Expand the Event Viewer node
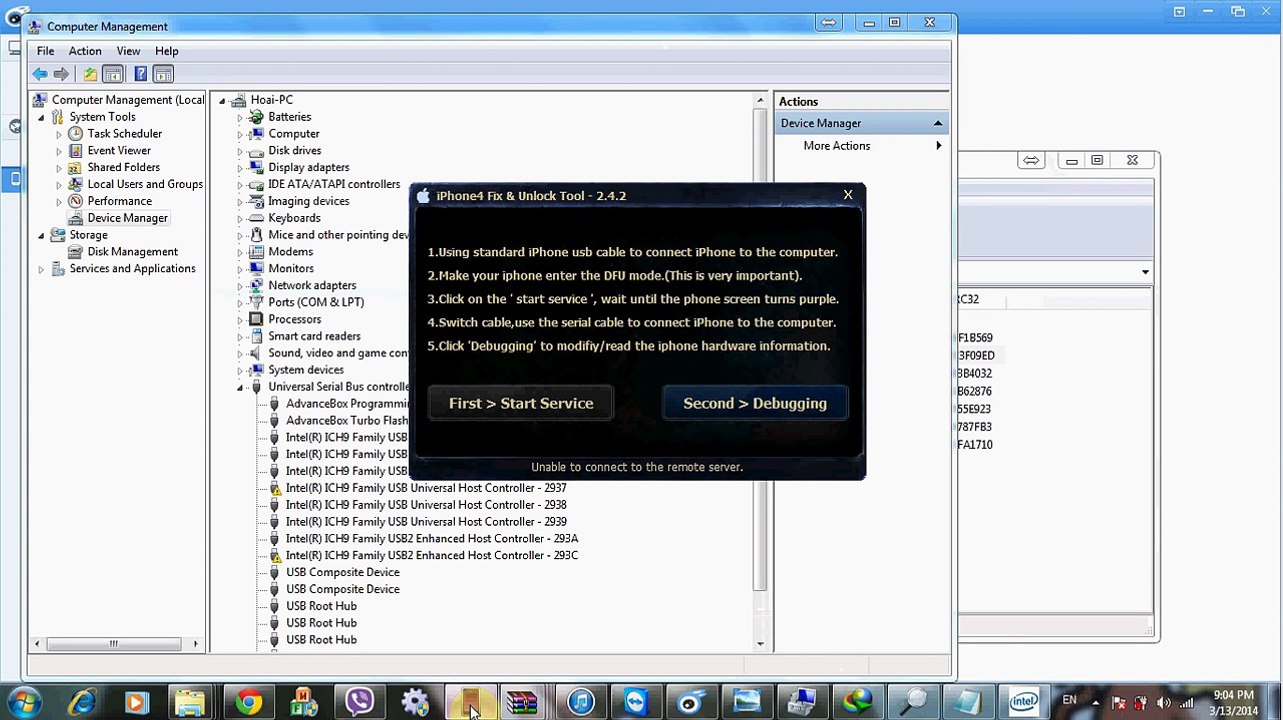Viewport: 1283px width, 720px height. click(x=59, y=151)
